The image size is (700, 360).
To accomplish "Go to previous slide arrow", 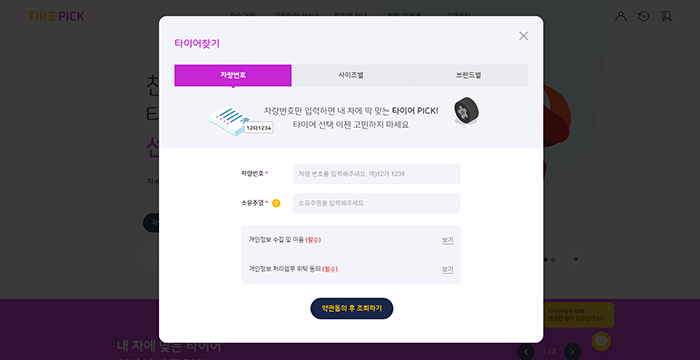I will pos(526,352).
